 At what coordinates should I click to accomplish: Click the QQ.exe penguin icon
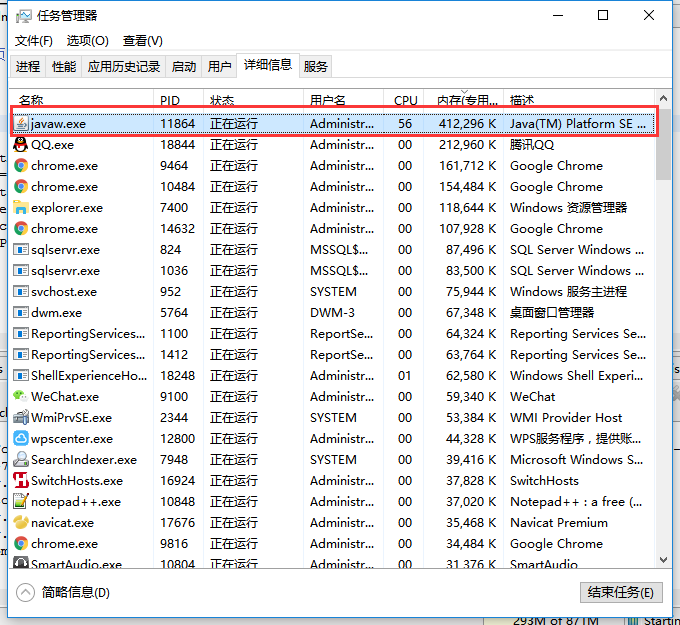21,144
